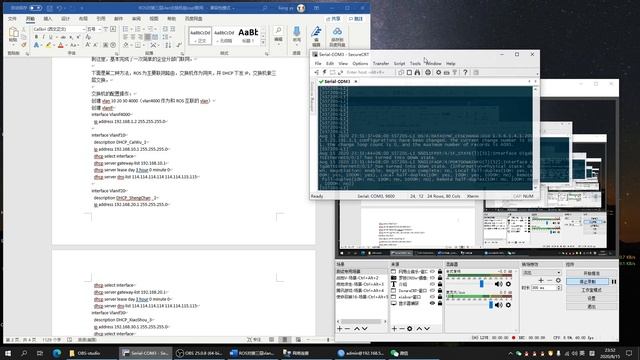
Task: Click the Paste icon in SecureCRT toolbar
Action: point(409,72)
